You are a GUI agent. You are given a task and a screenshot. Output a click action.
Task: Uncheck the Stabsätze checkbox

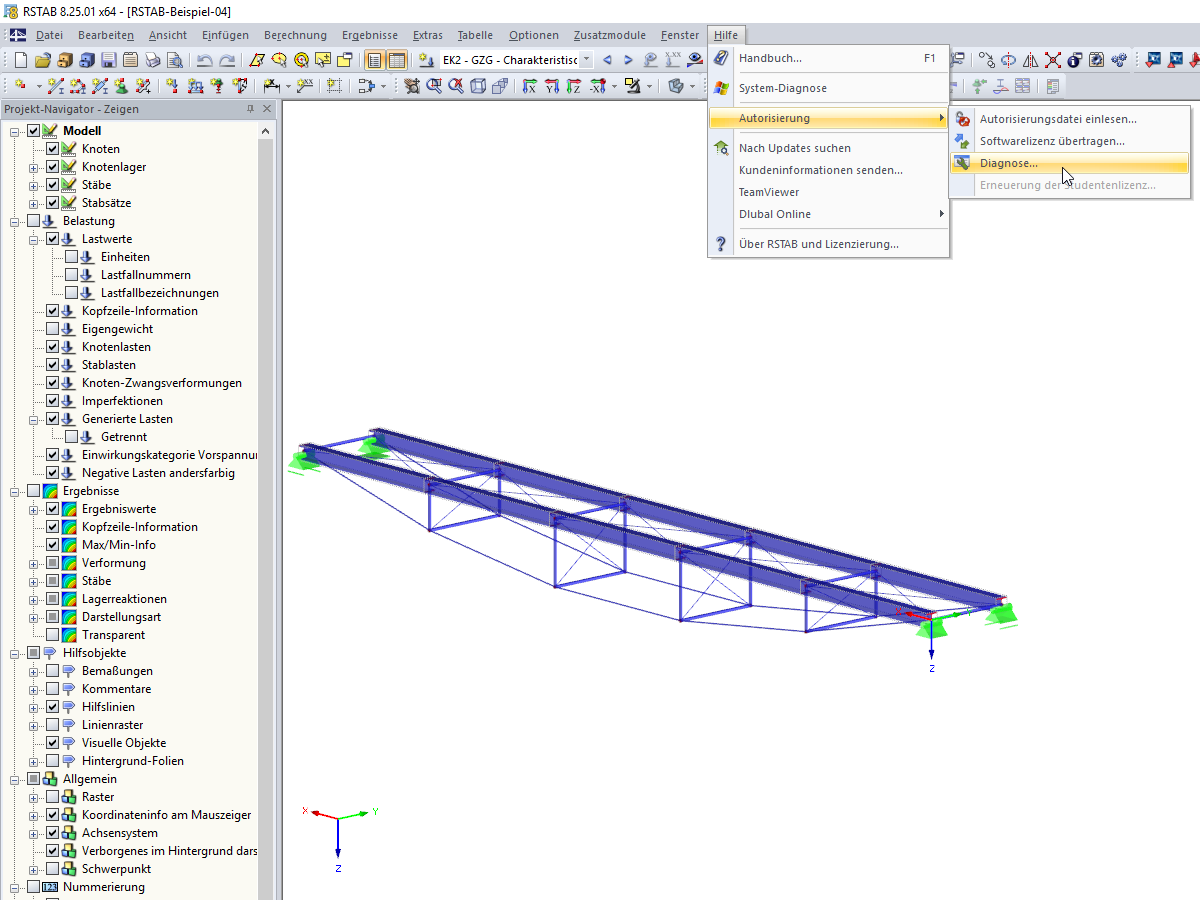coord(53,203)
